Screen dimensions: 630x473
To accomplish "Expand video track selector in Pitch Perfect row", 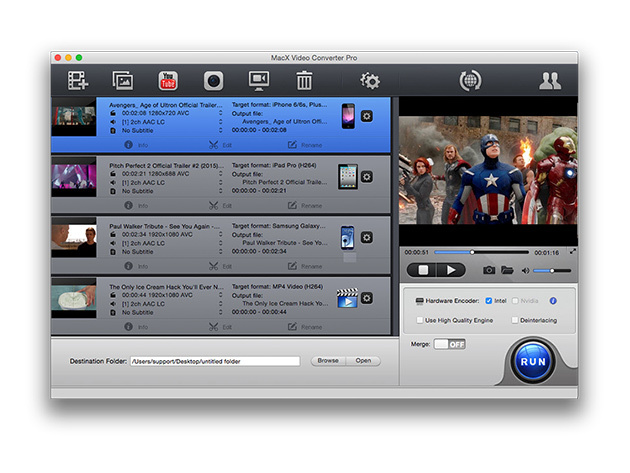I will click(x=221, y=174).
